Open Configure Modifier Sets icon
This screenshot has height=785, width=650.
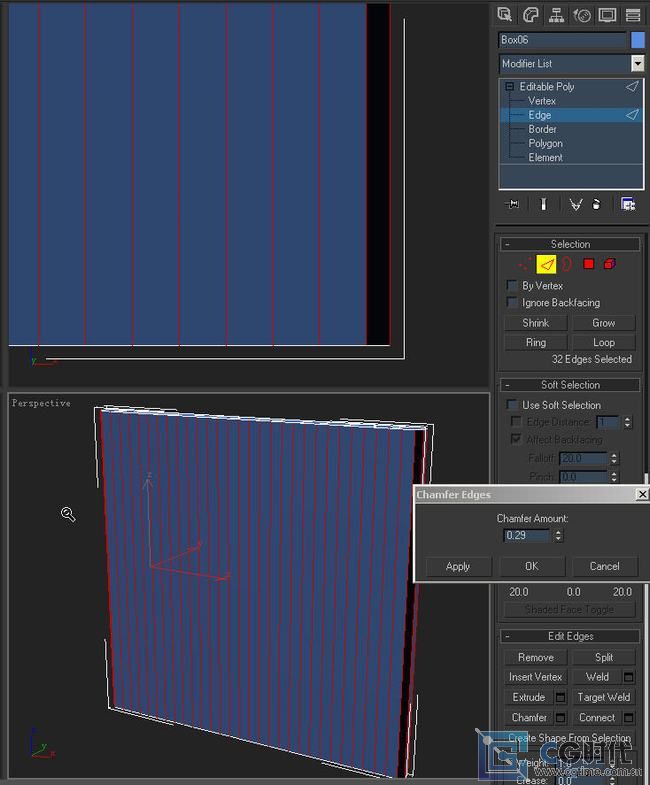click(628, 204)
